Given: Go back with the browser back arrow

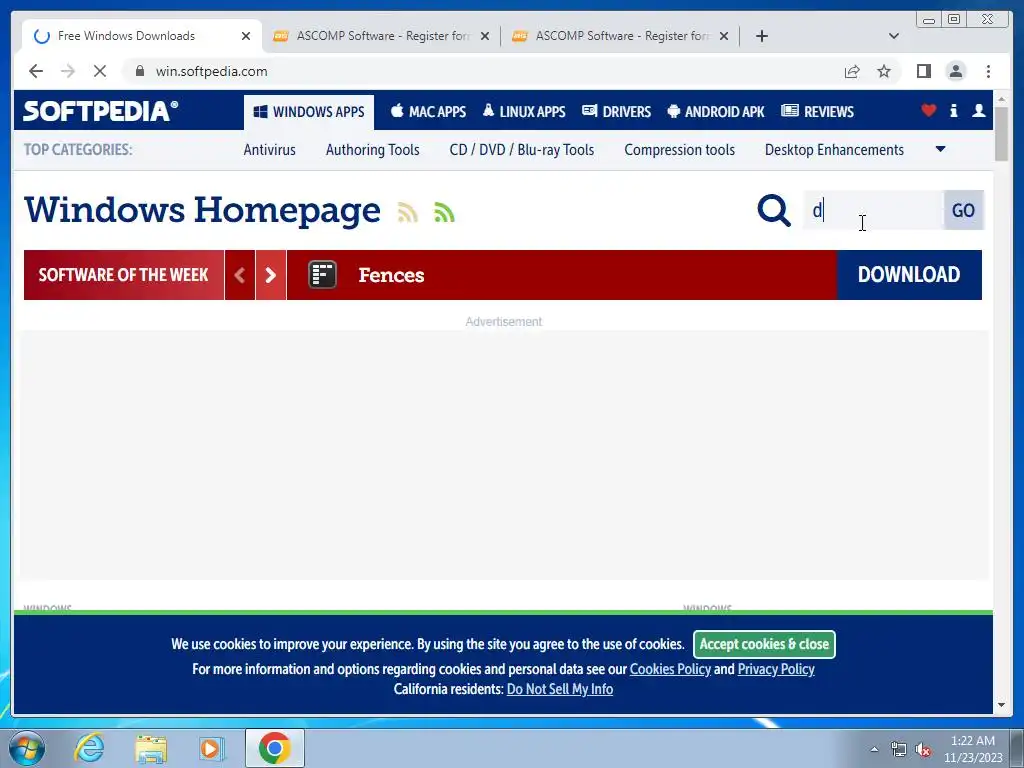Looking at the screenshot, I should (36, 71).
